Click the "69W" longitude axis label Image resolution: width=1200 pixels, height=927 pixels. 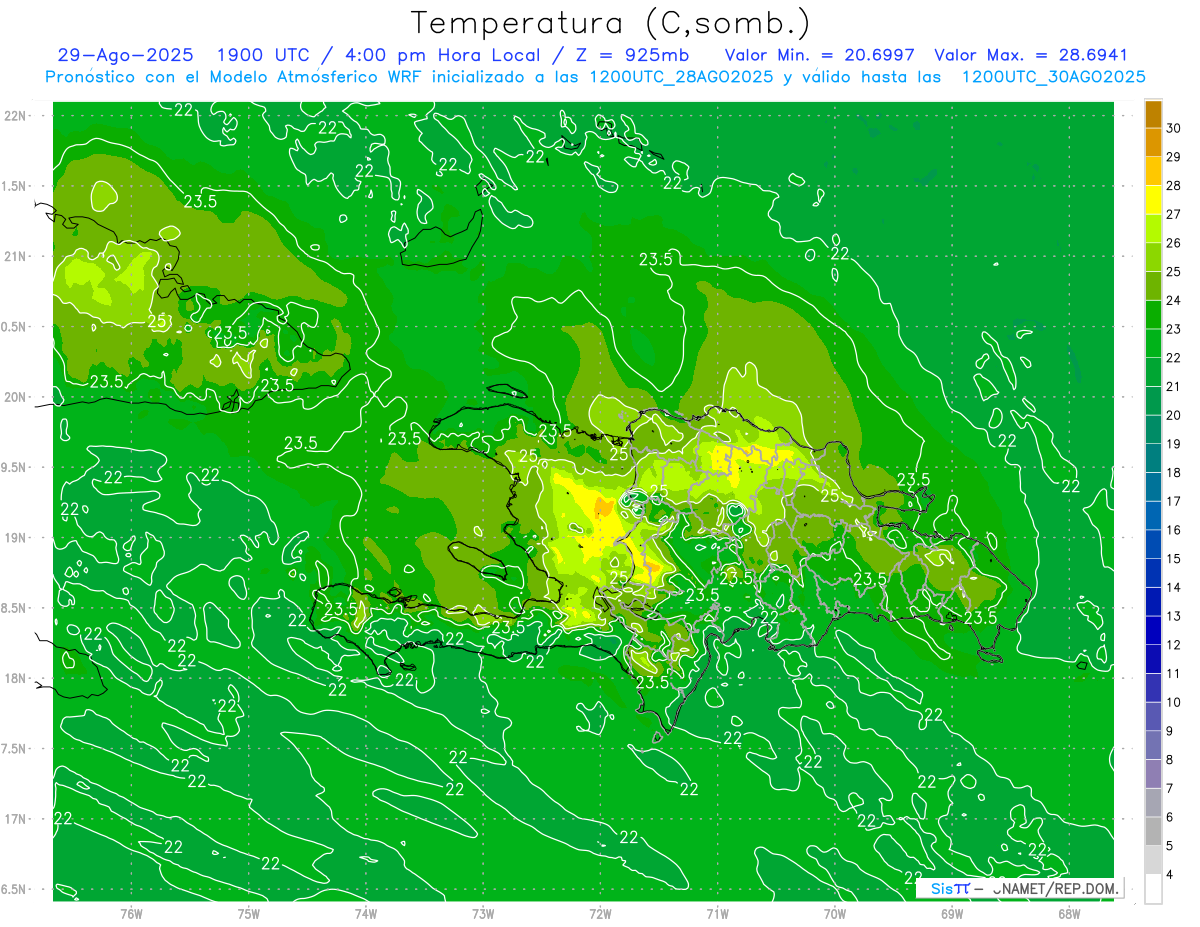click(952, 914)
